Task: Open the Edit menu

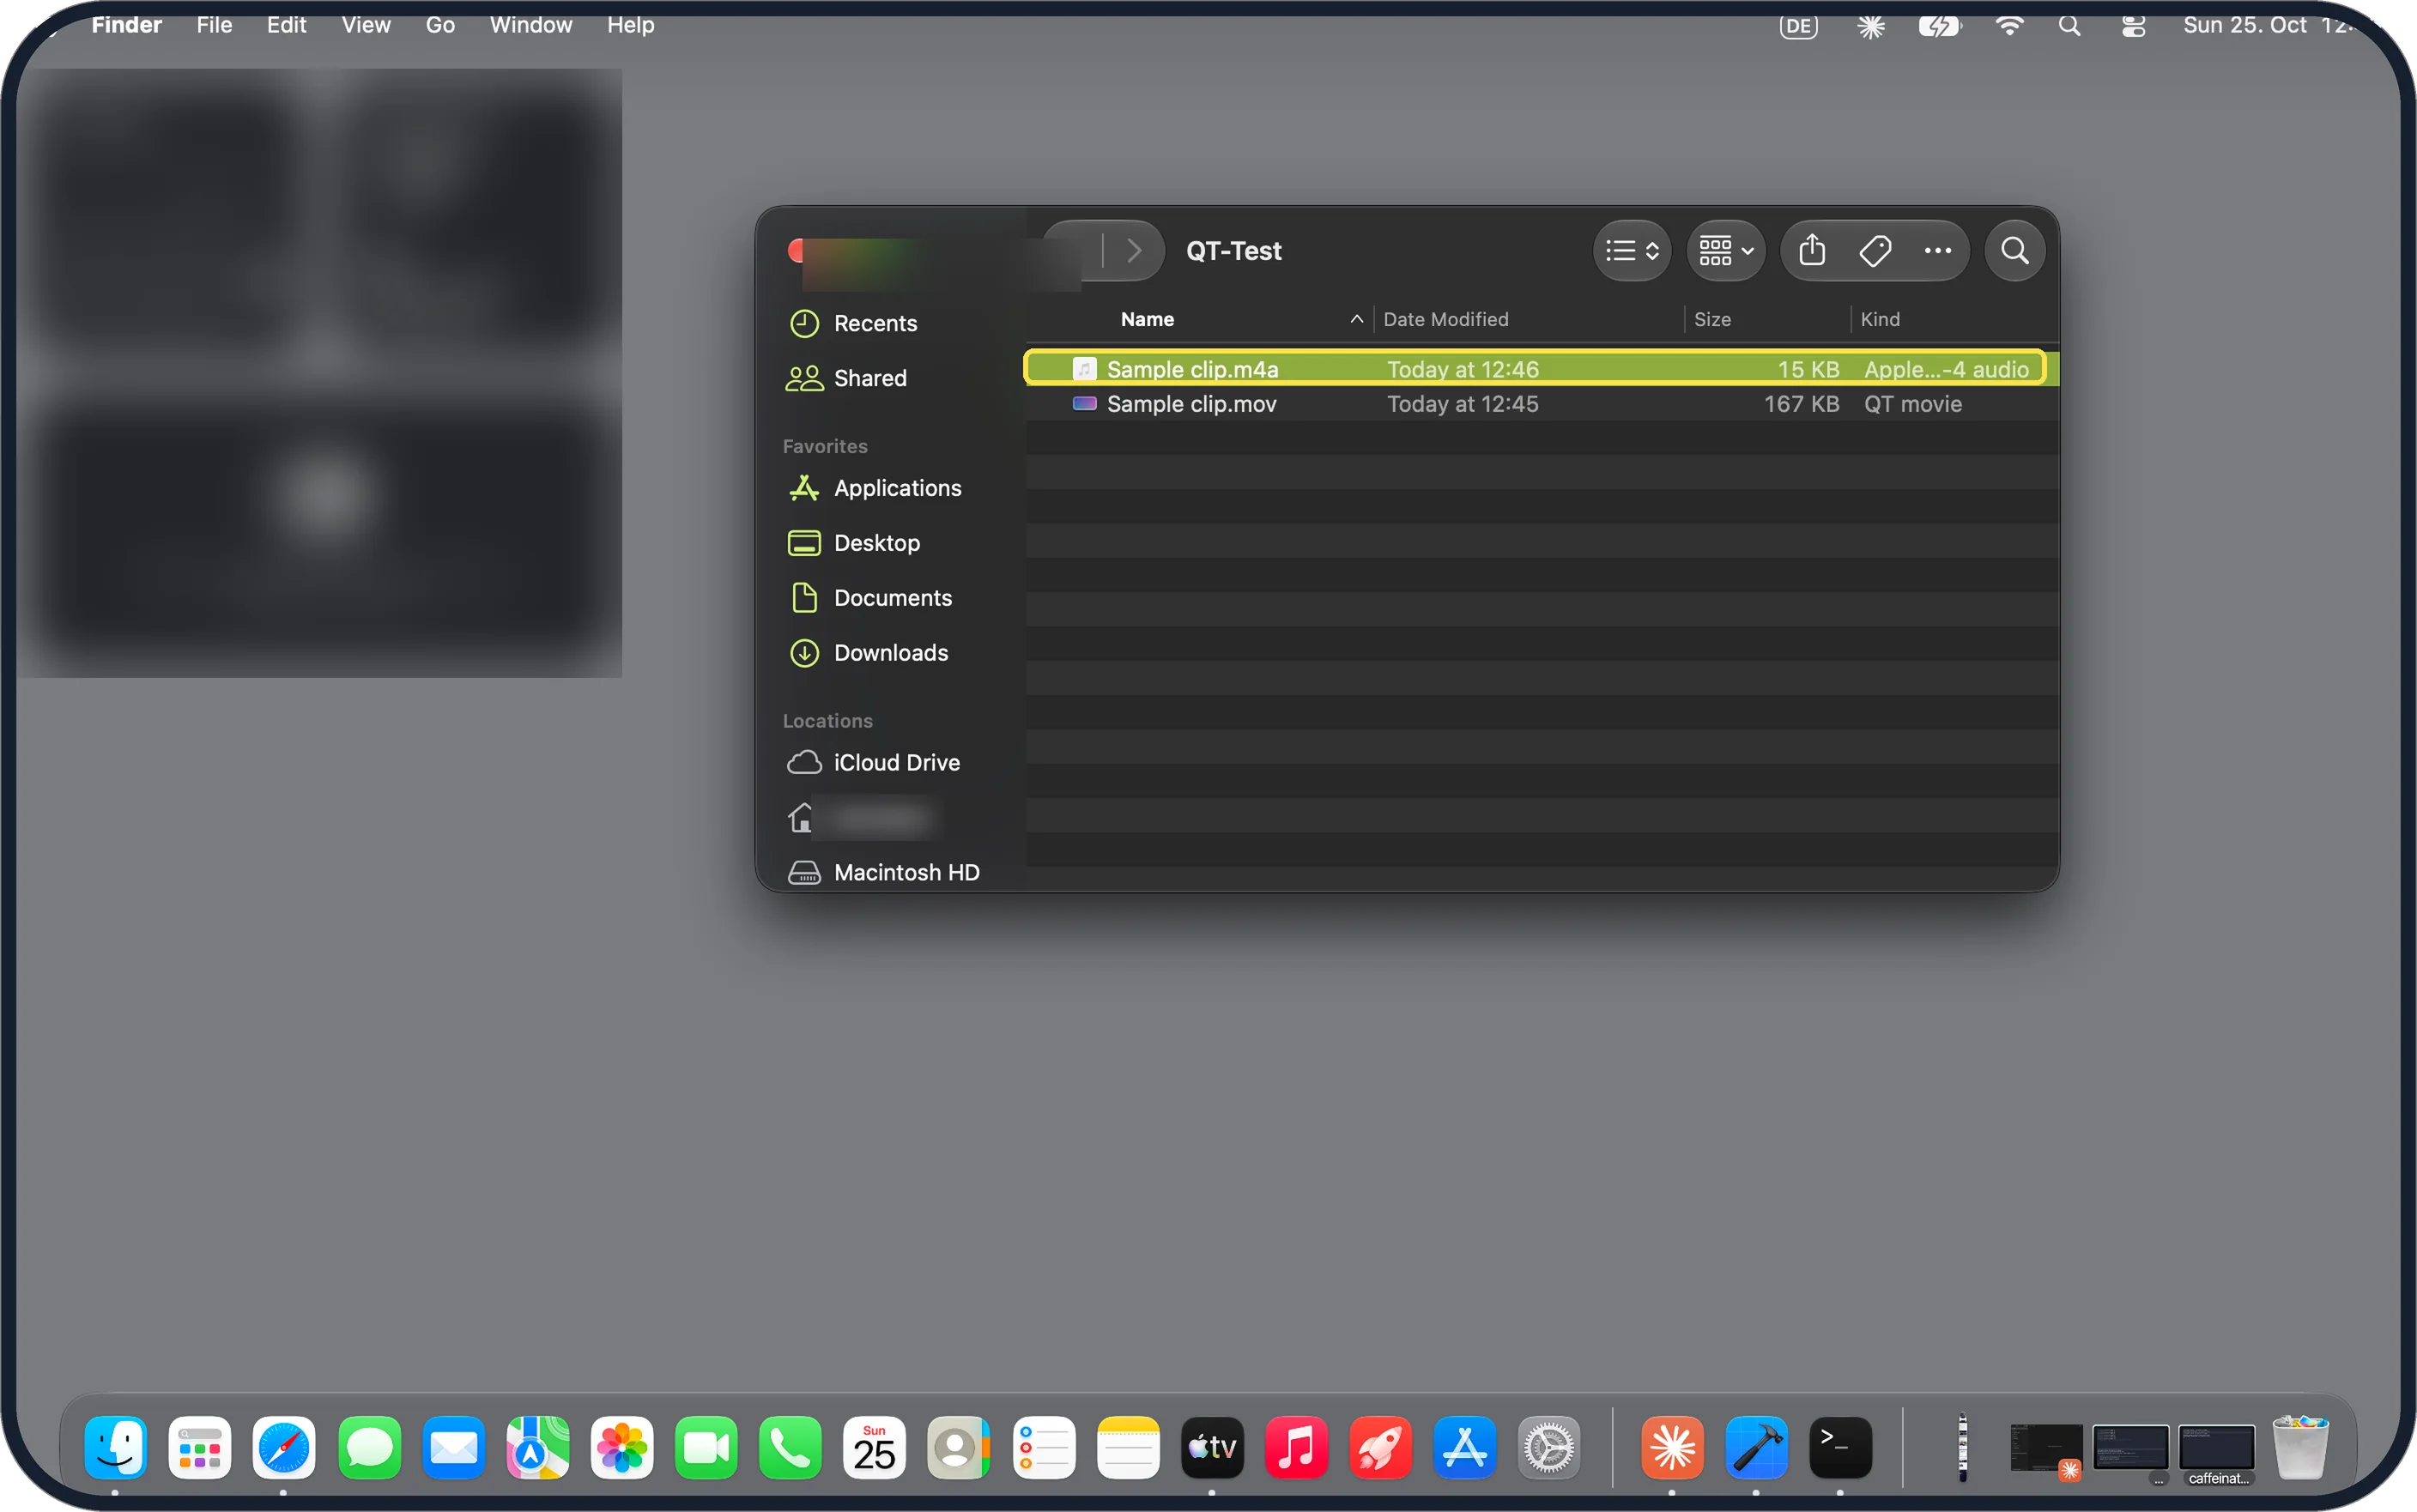Action: point(286,25)
